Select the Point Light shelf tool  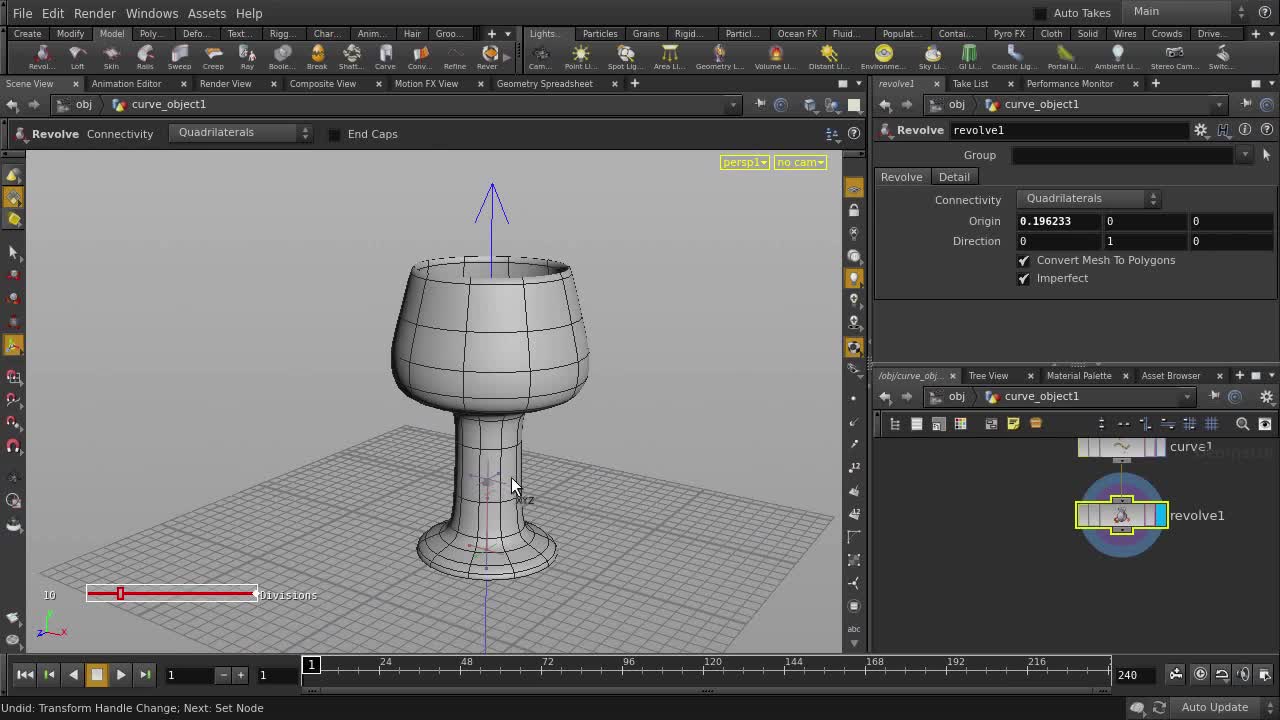(581, 55)
